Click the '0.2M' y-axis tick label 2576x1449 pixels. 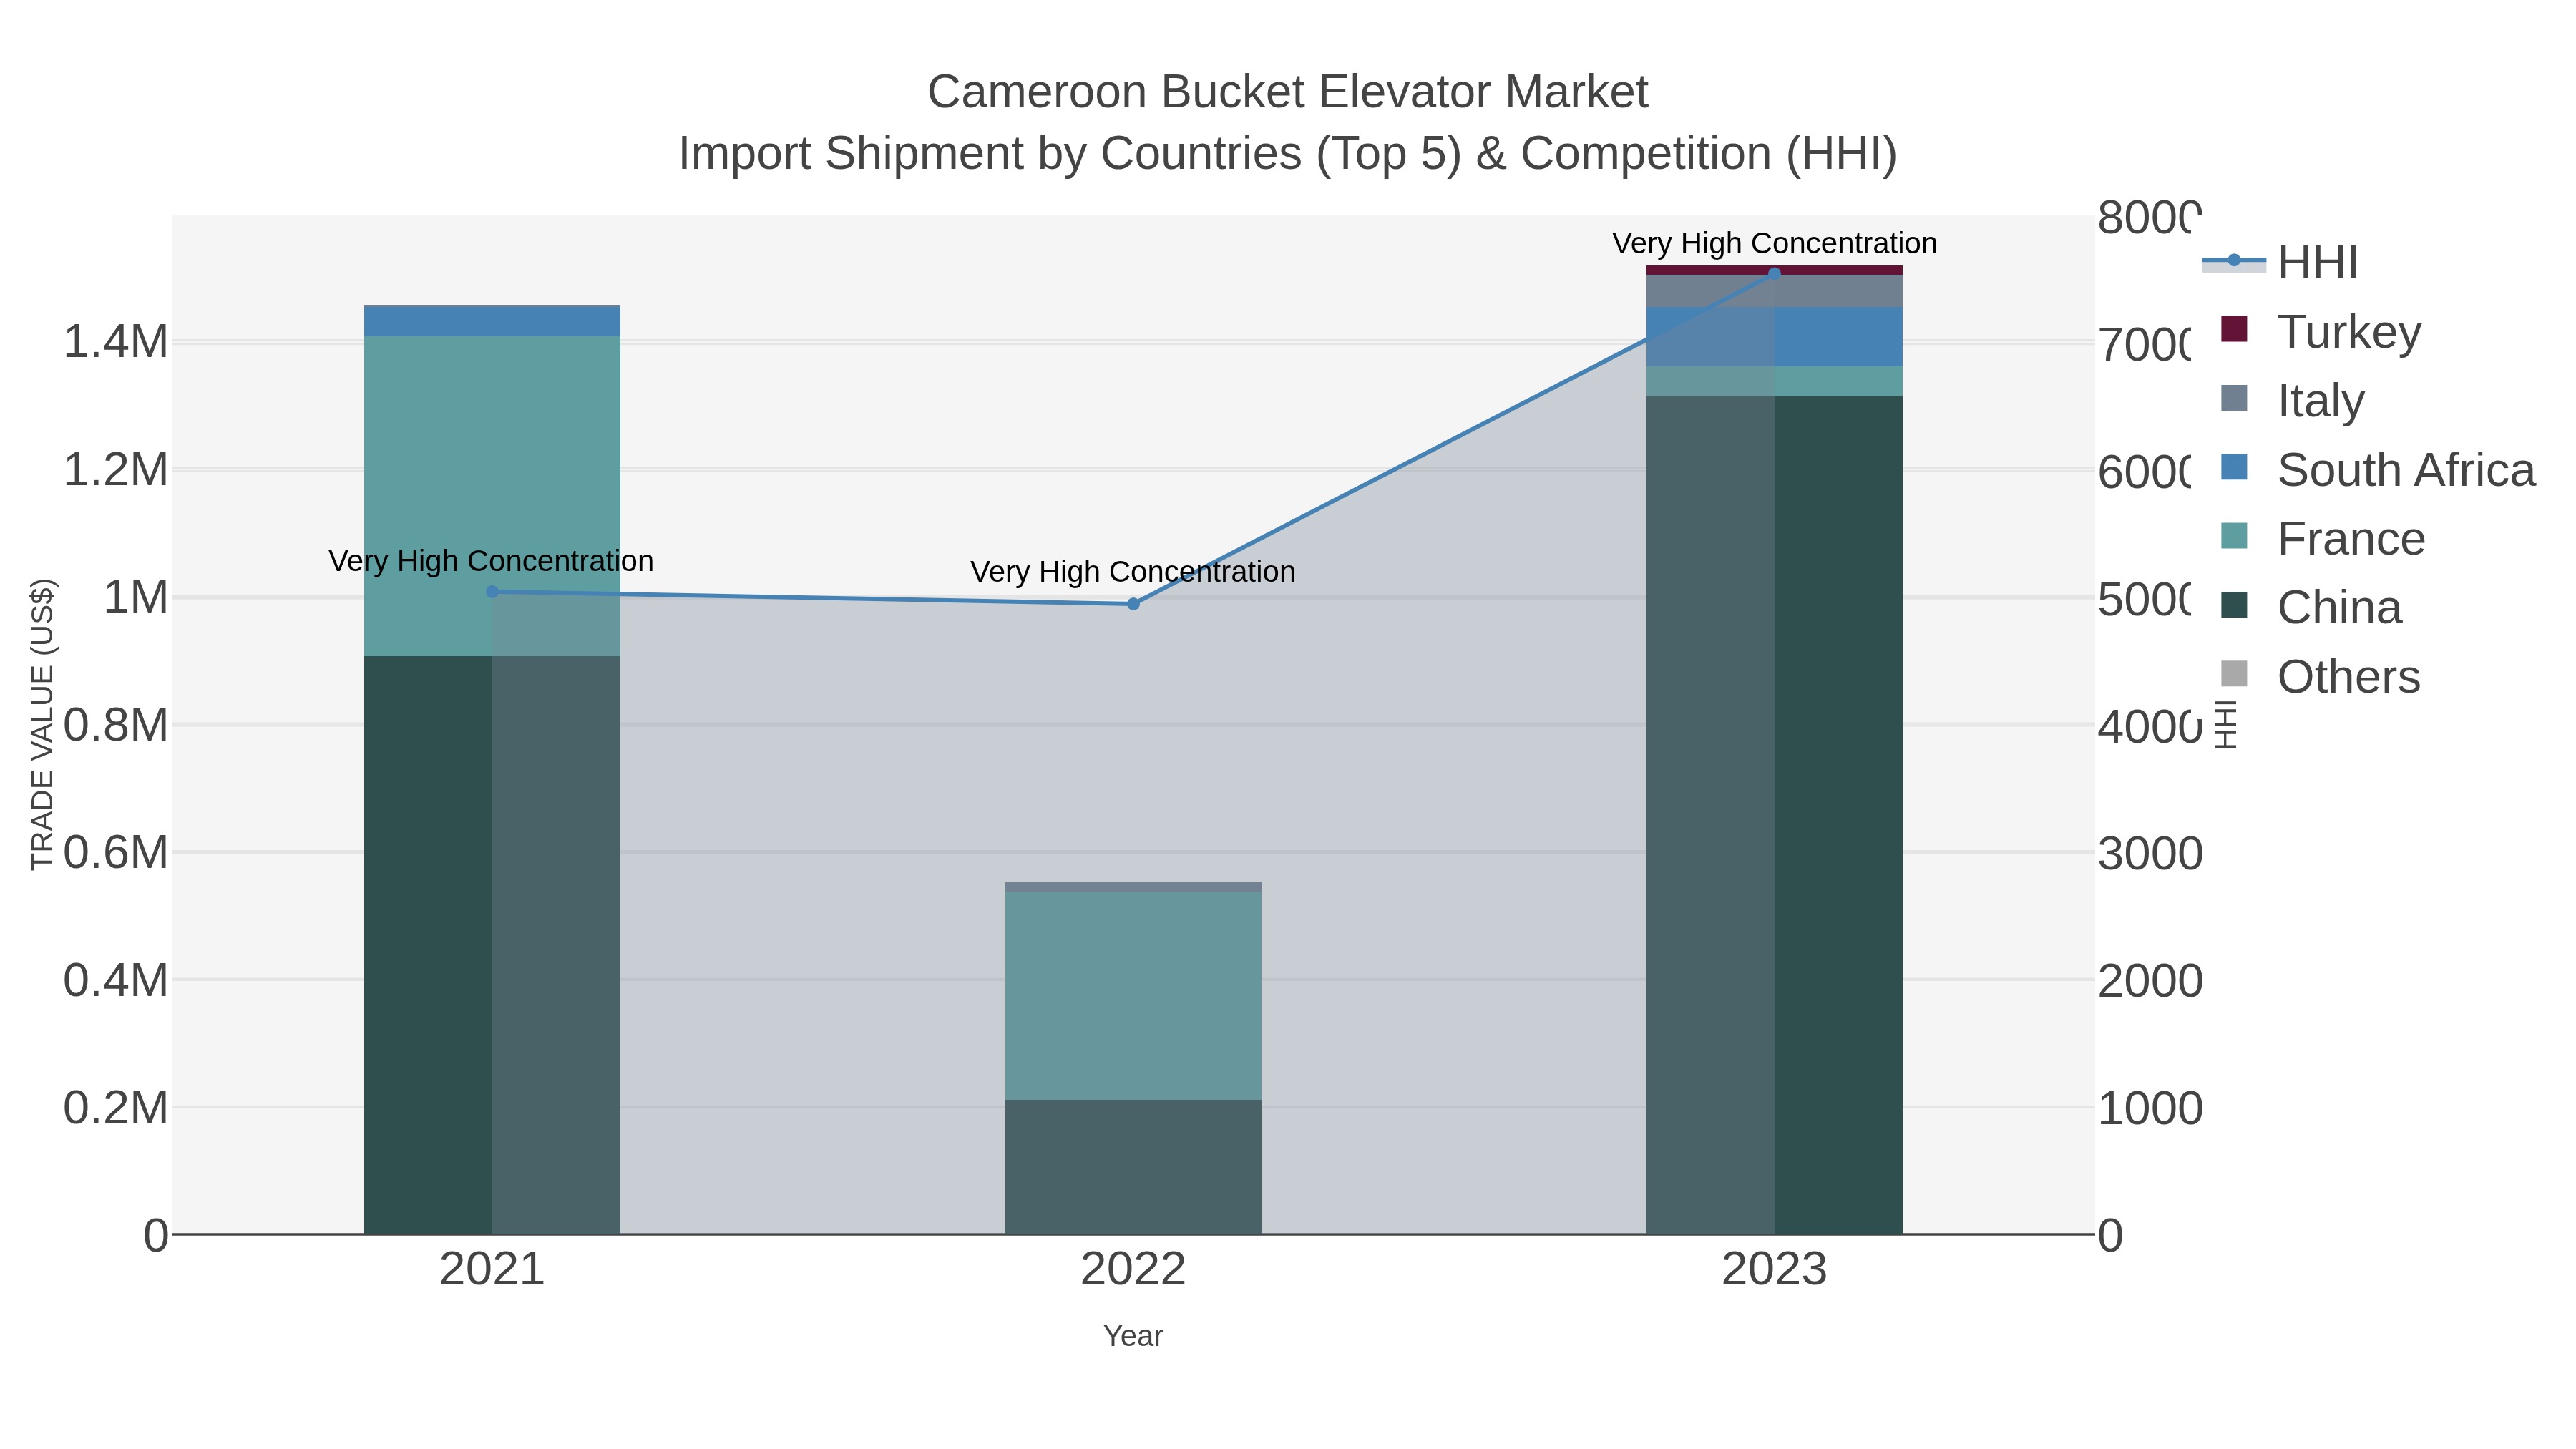click(116, 1108)
